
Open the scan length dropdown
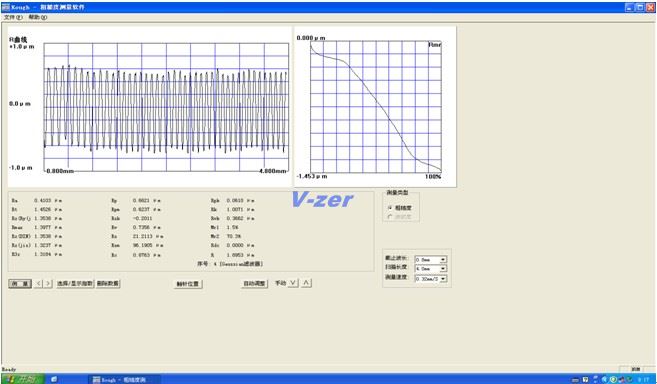click(443, 269)
